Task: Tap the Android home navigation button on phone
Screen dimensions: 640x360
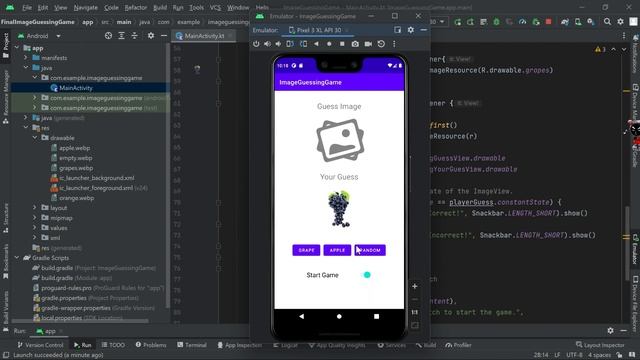Action: (x=339, y=316)
